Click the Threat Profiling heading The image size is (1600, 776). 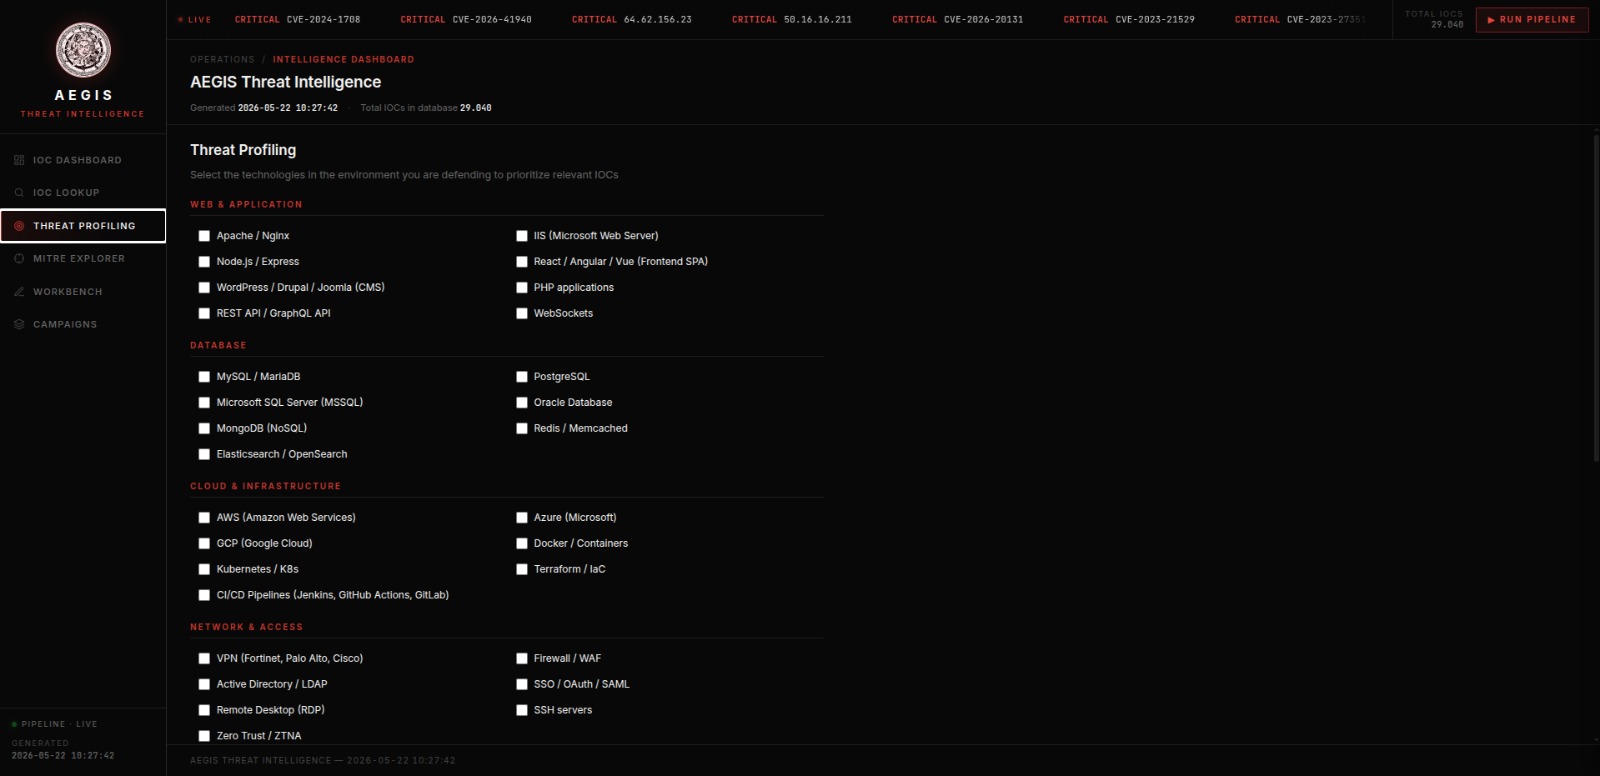click(x=243, y=150)
